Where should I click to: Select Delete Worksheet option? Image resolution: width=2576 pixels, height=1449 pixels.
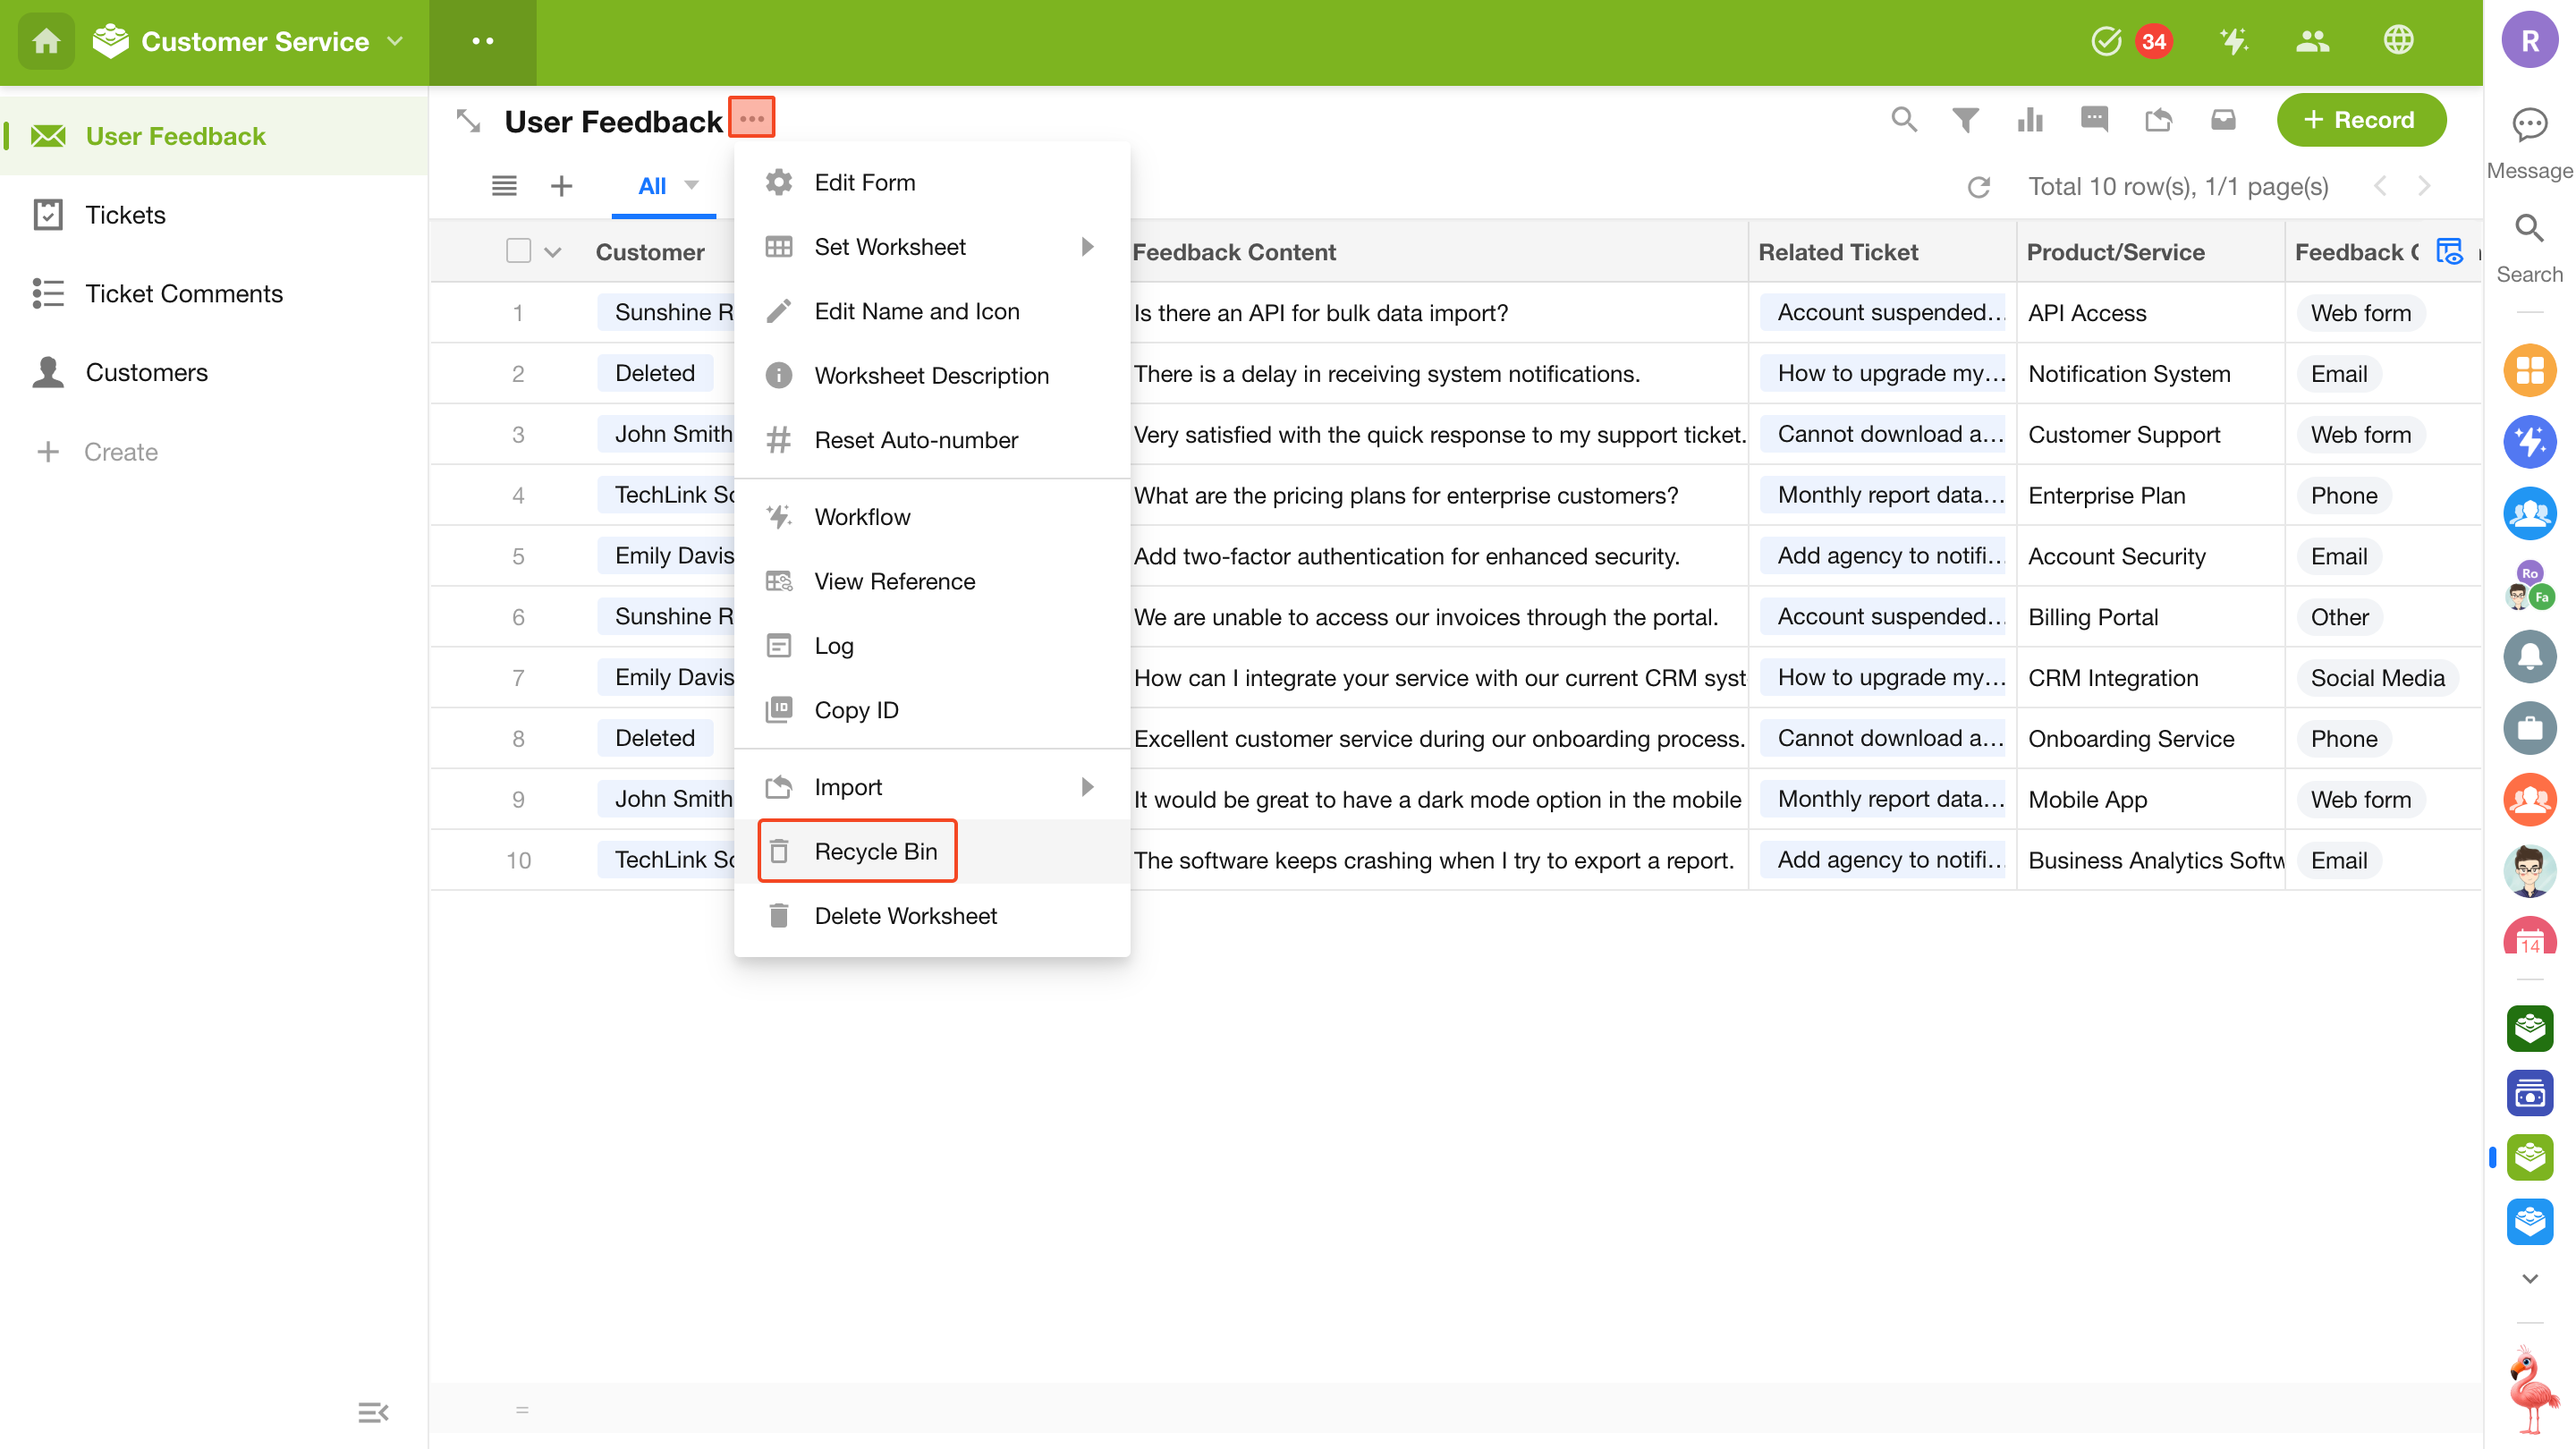tap(905, 915)
